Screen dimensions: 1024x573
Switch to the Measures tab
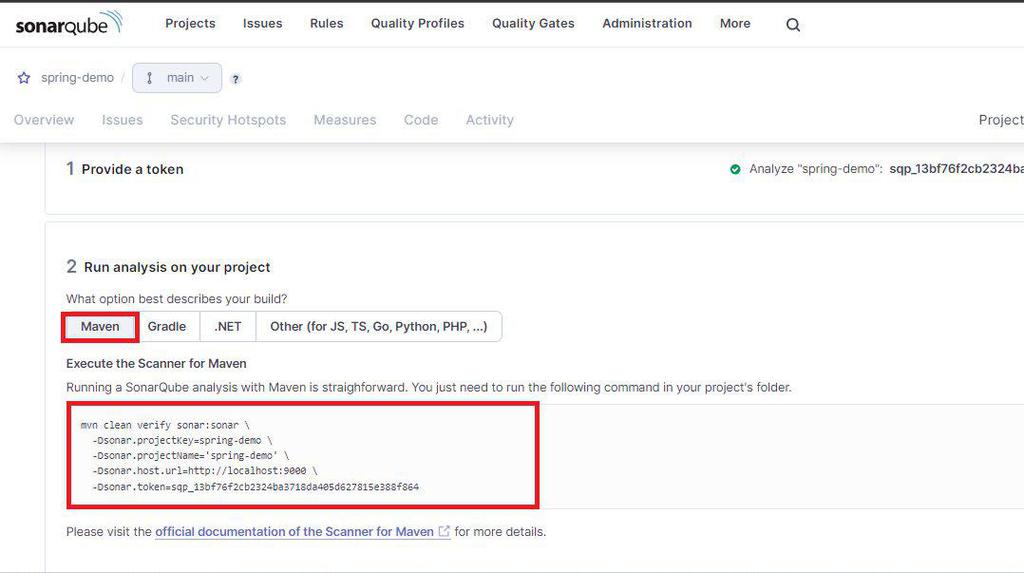[x=345, y=120]
